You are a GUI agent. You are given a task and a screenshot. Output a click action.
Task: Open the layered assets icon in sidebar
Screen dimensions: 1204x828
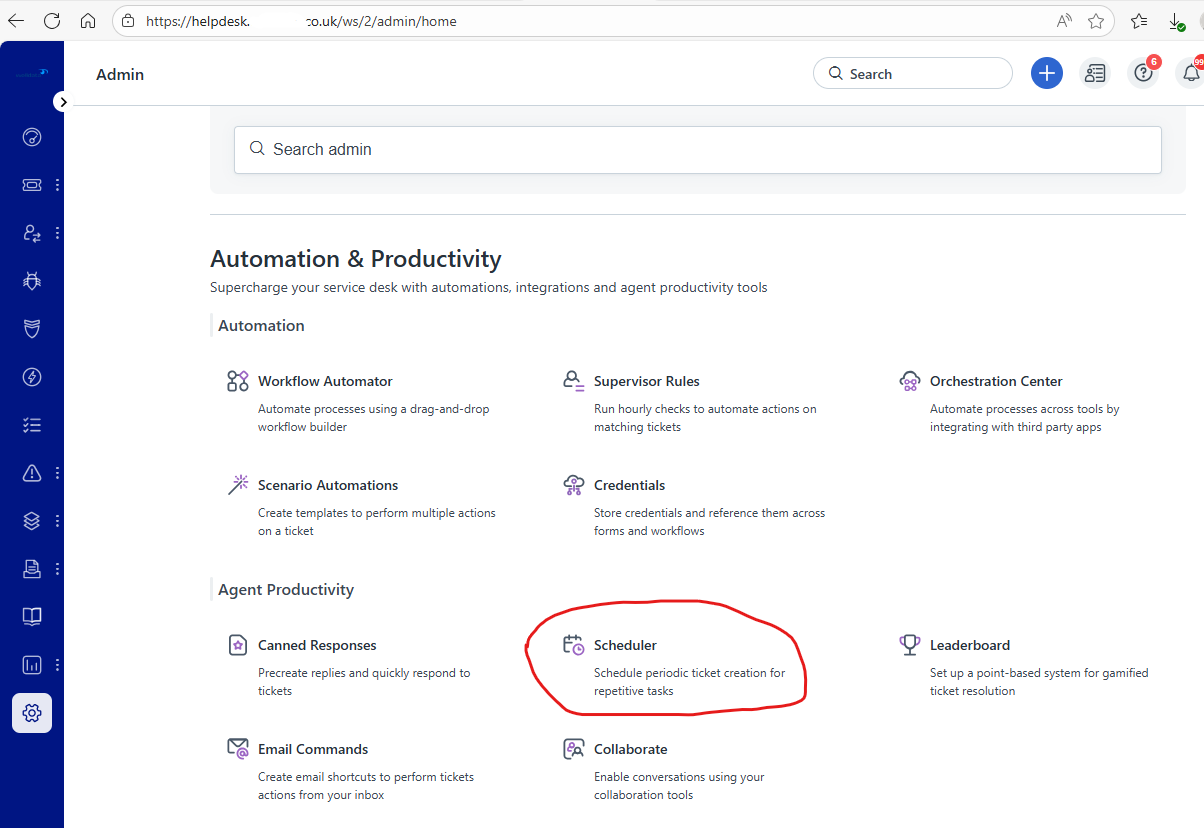32,521
